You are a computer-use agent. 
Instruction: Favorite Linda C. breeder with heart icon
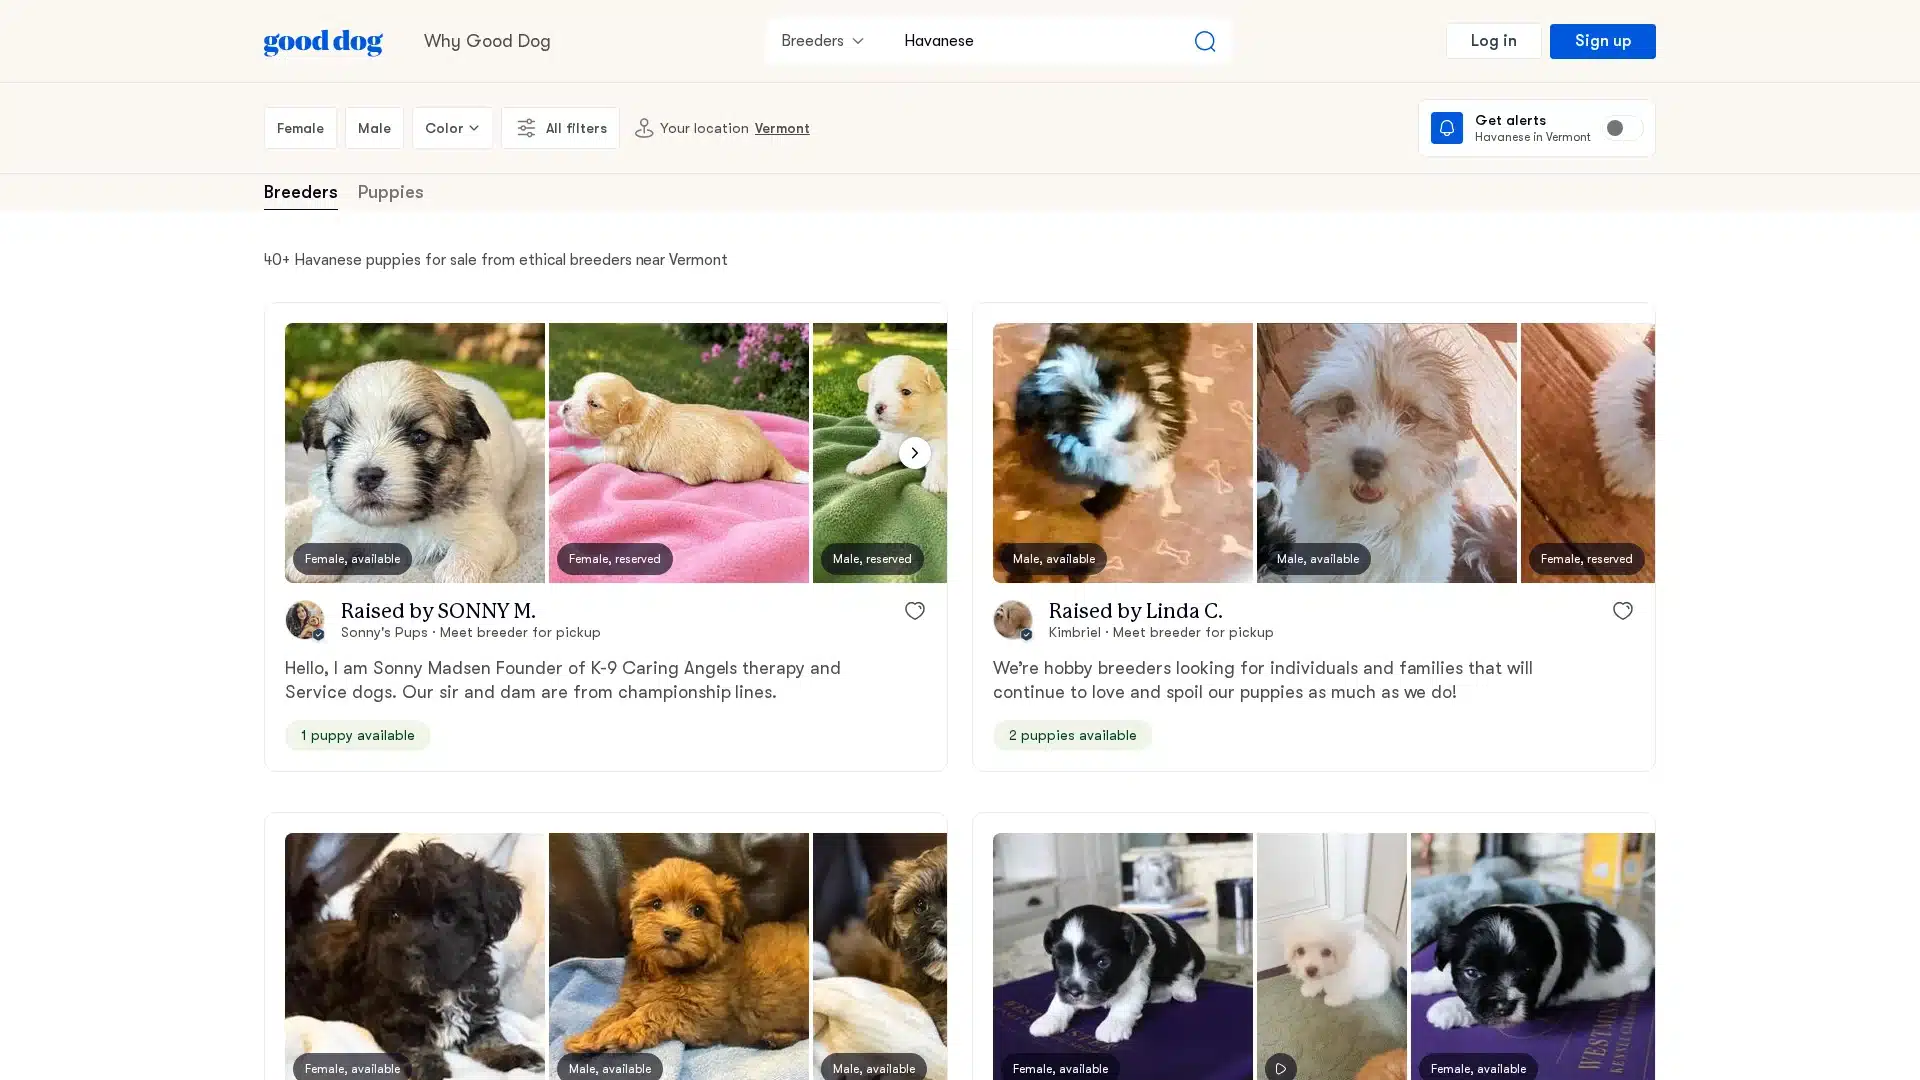coord(1622,611)
